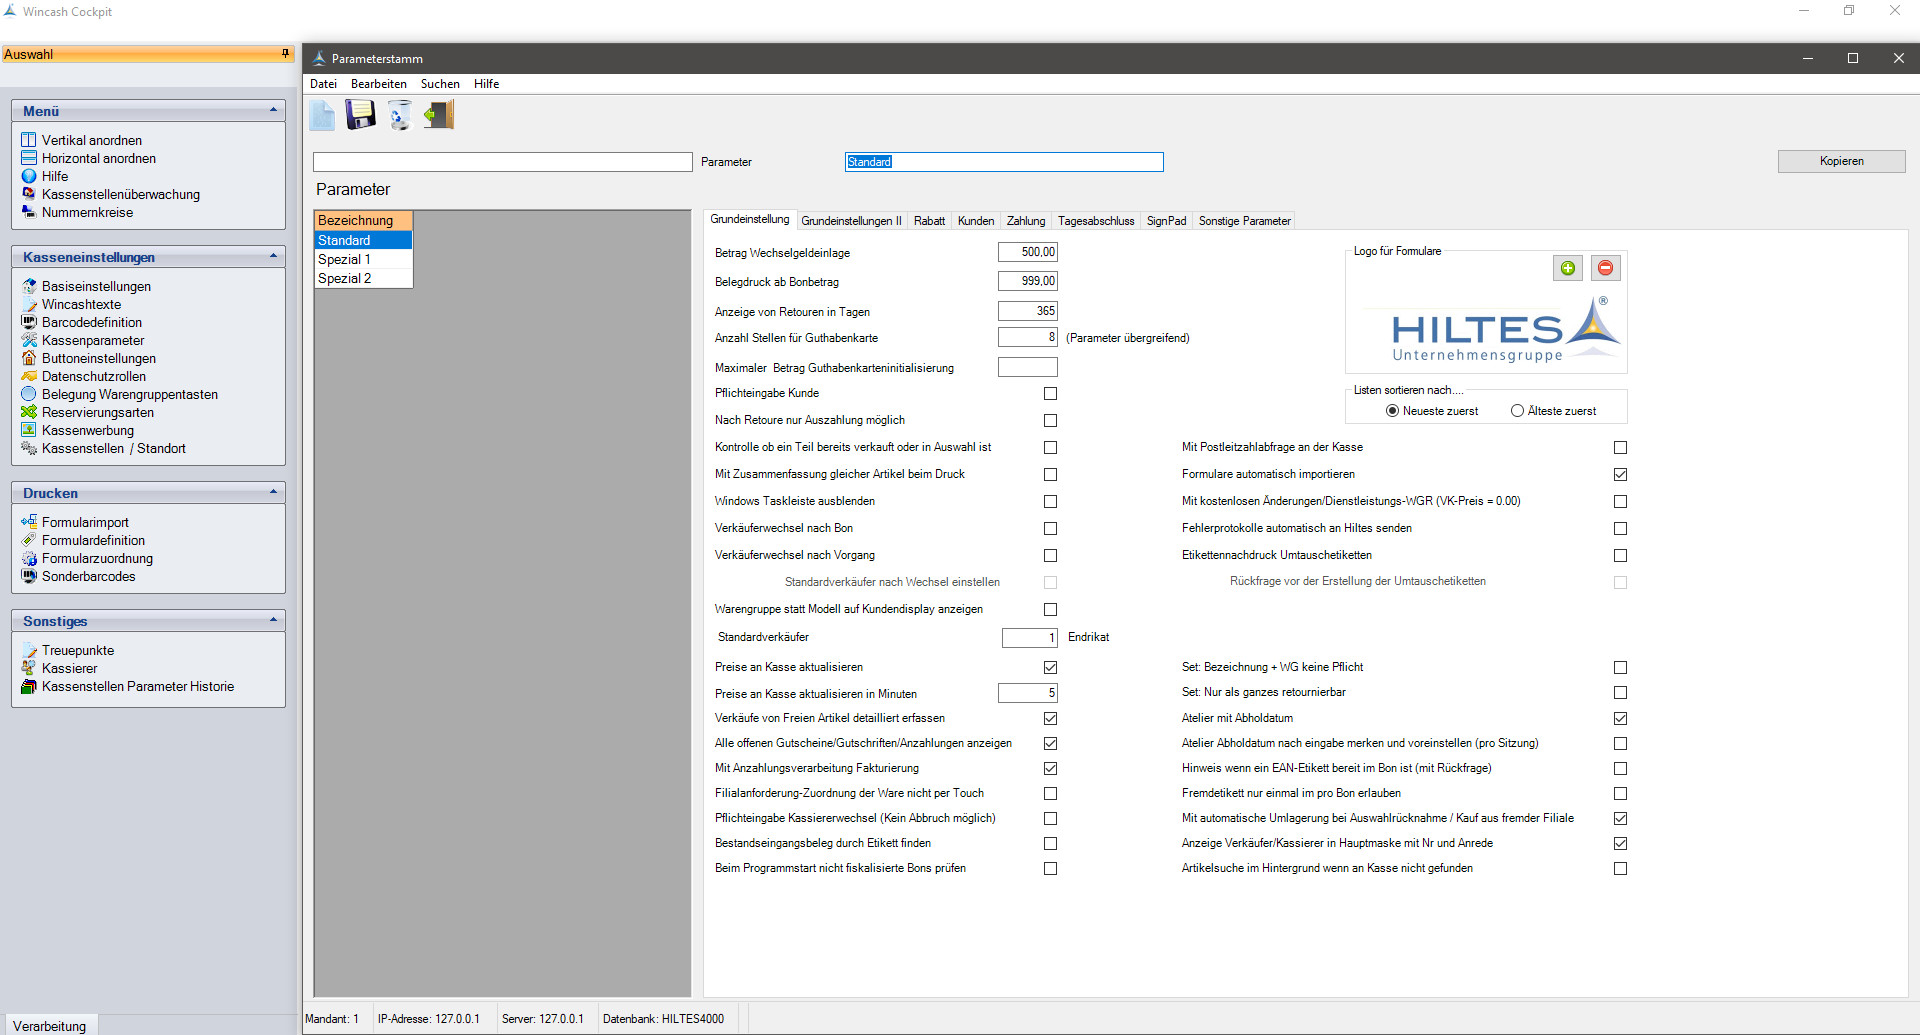1920x1035 pixels.
Task: Click the Betrag Wechselgeldeinlage input field
Action: [1027, 253]
